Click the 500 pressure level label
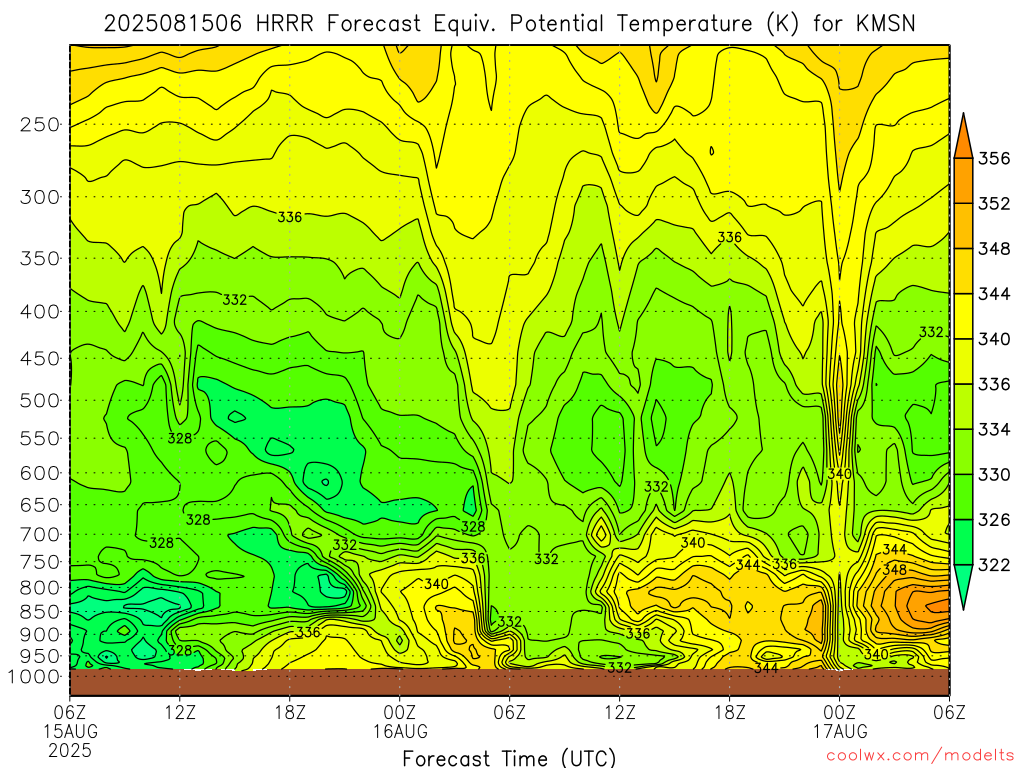1024x768 pixels. click(x=40, y=400)
